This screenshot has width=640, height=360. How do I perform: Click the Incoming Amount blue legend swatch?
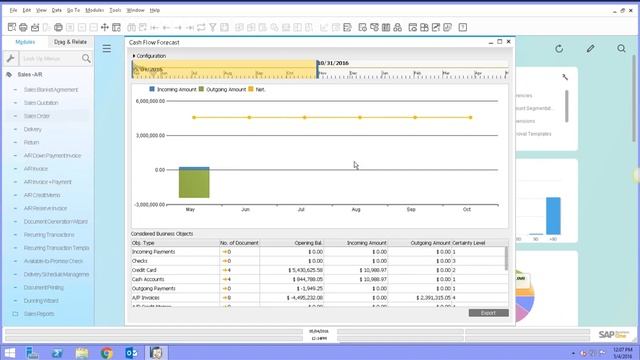click(x=152, y=89)
